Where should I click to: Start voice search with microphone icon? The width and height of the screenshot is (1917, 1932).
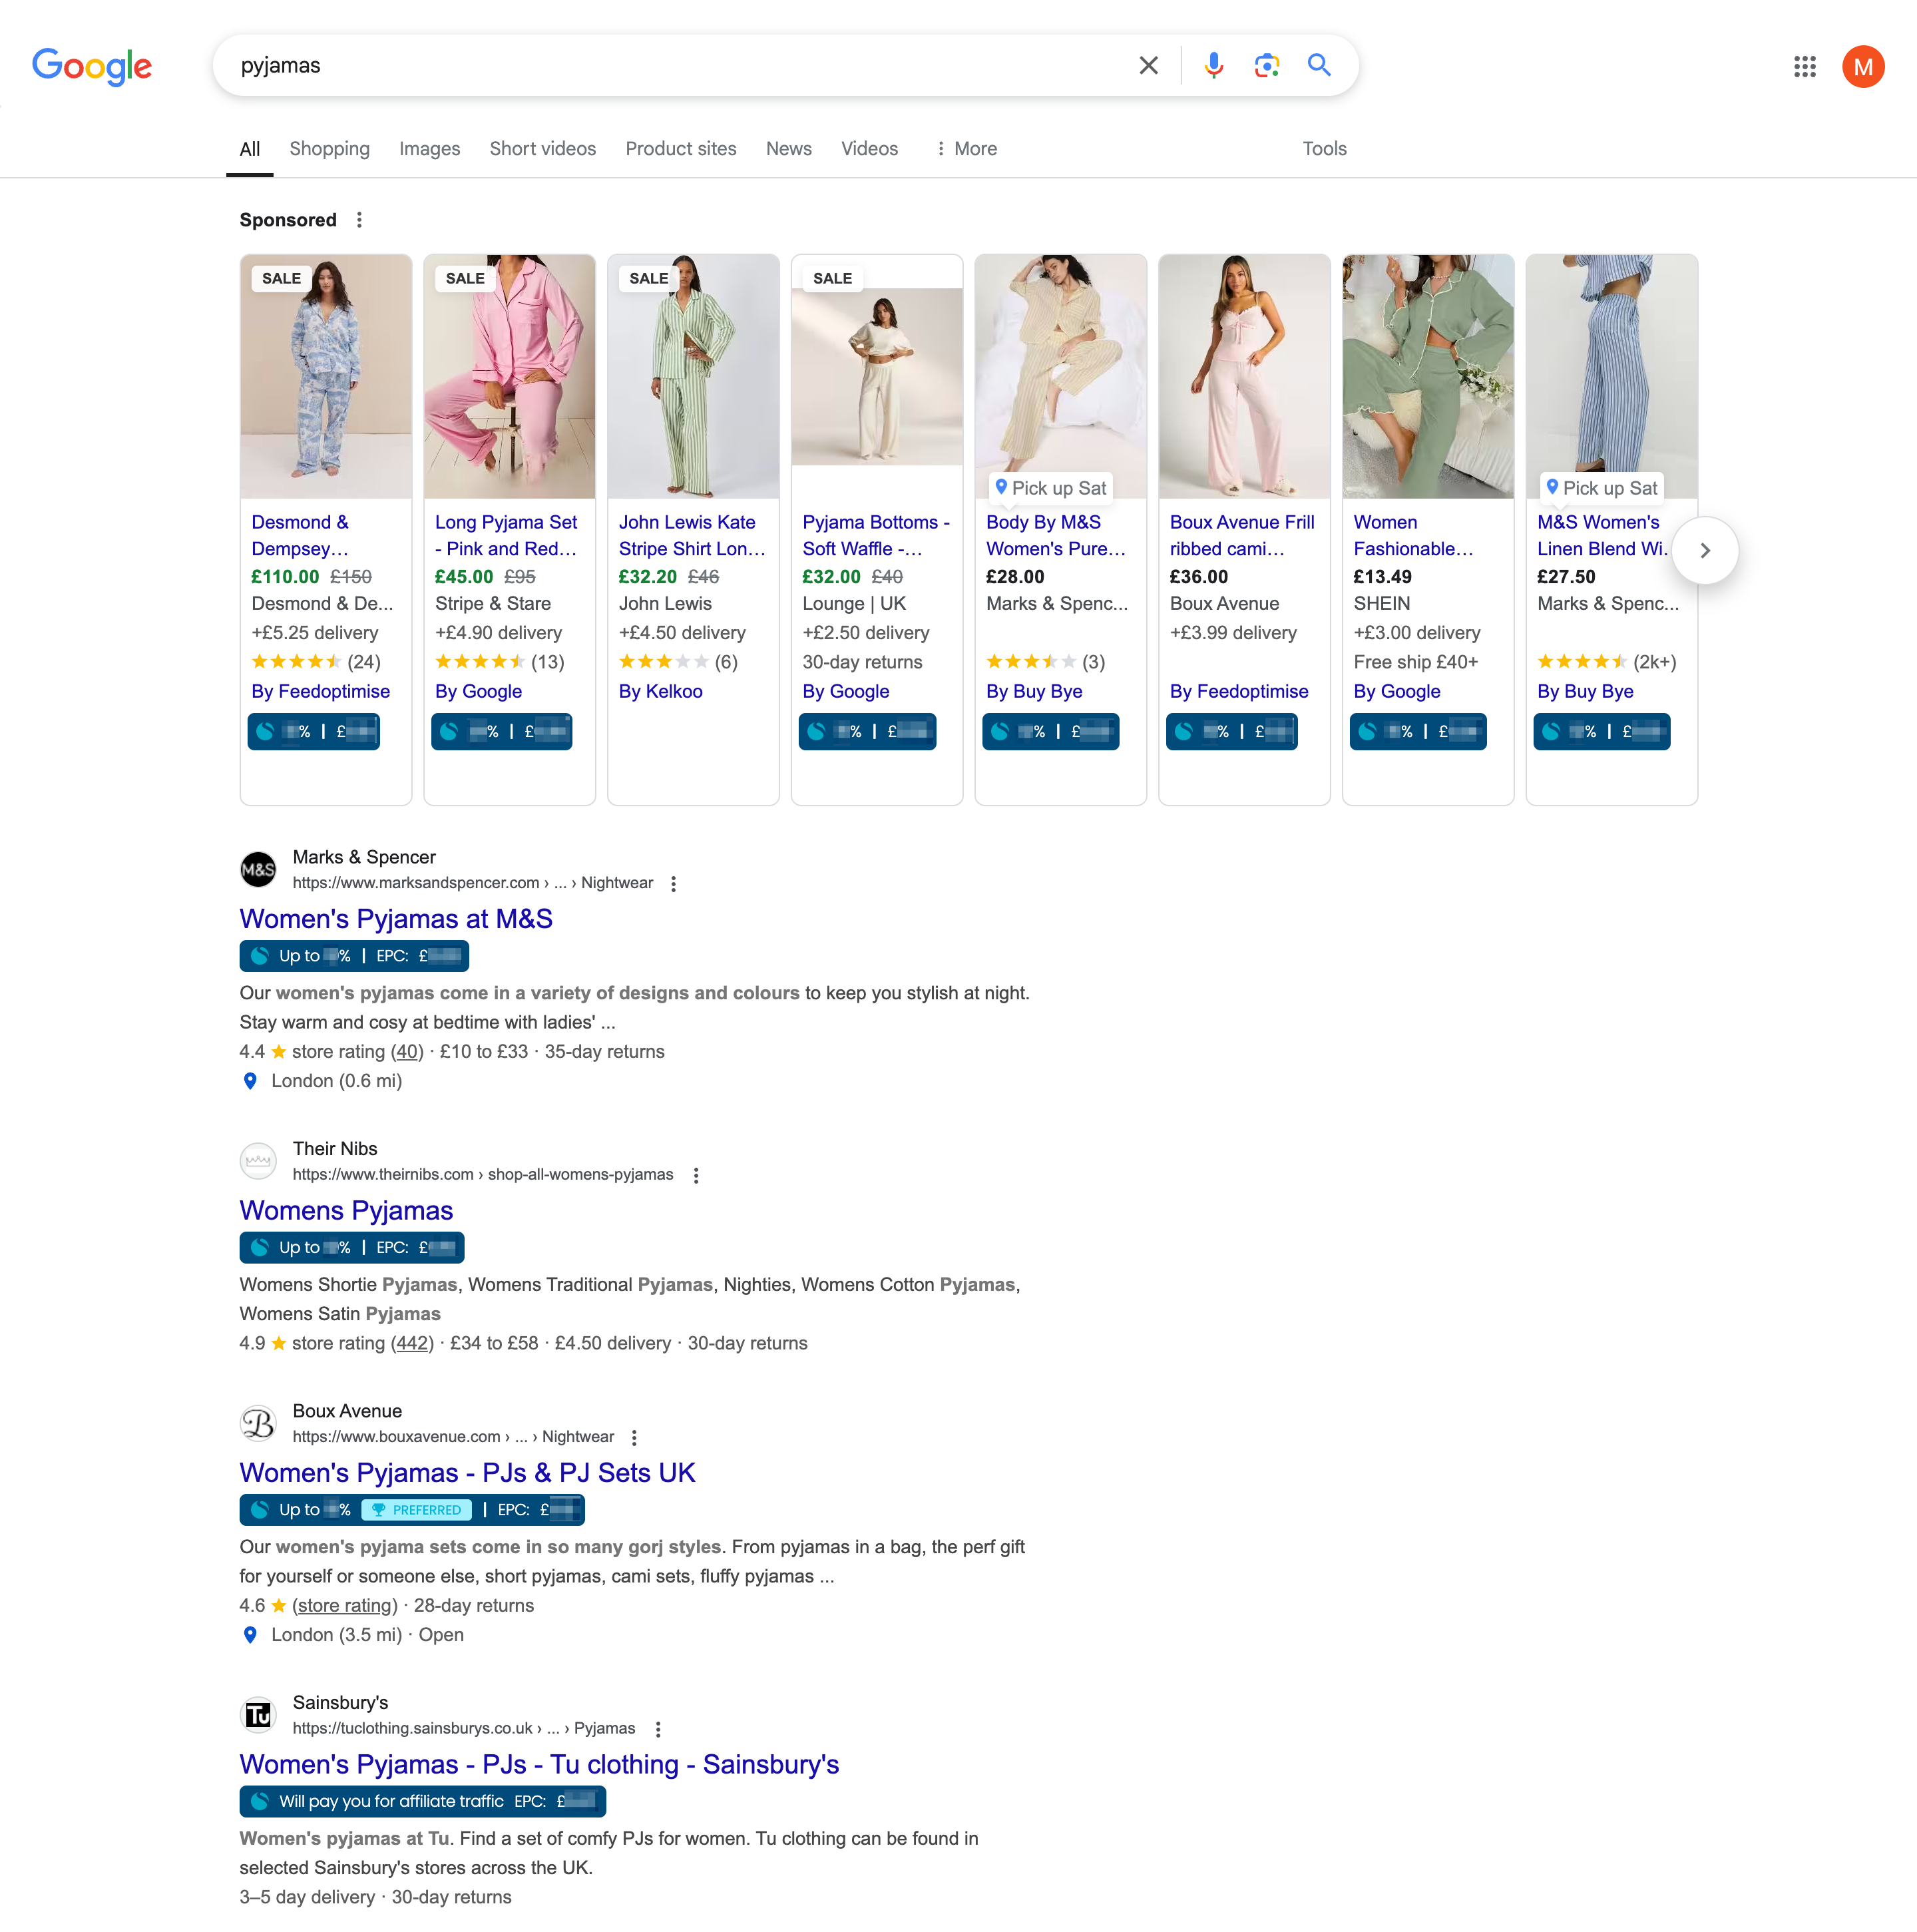1213,66
